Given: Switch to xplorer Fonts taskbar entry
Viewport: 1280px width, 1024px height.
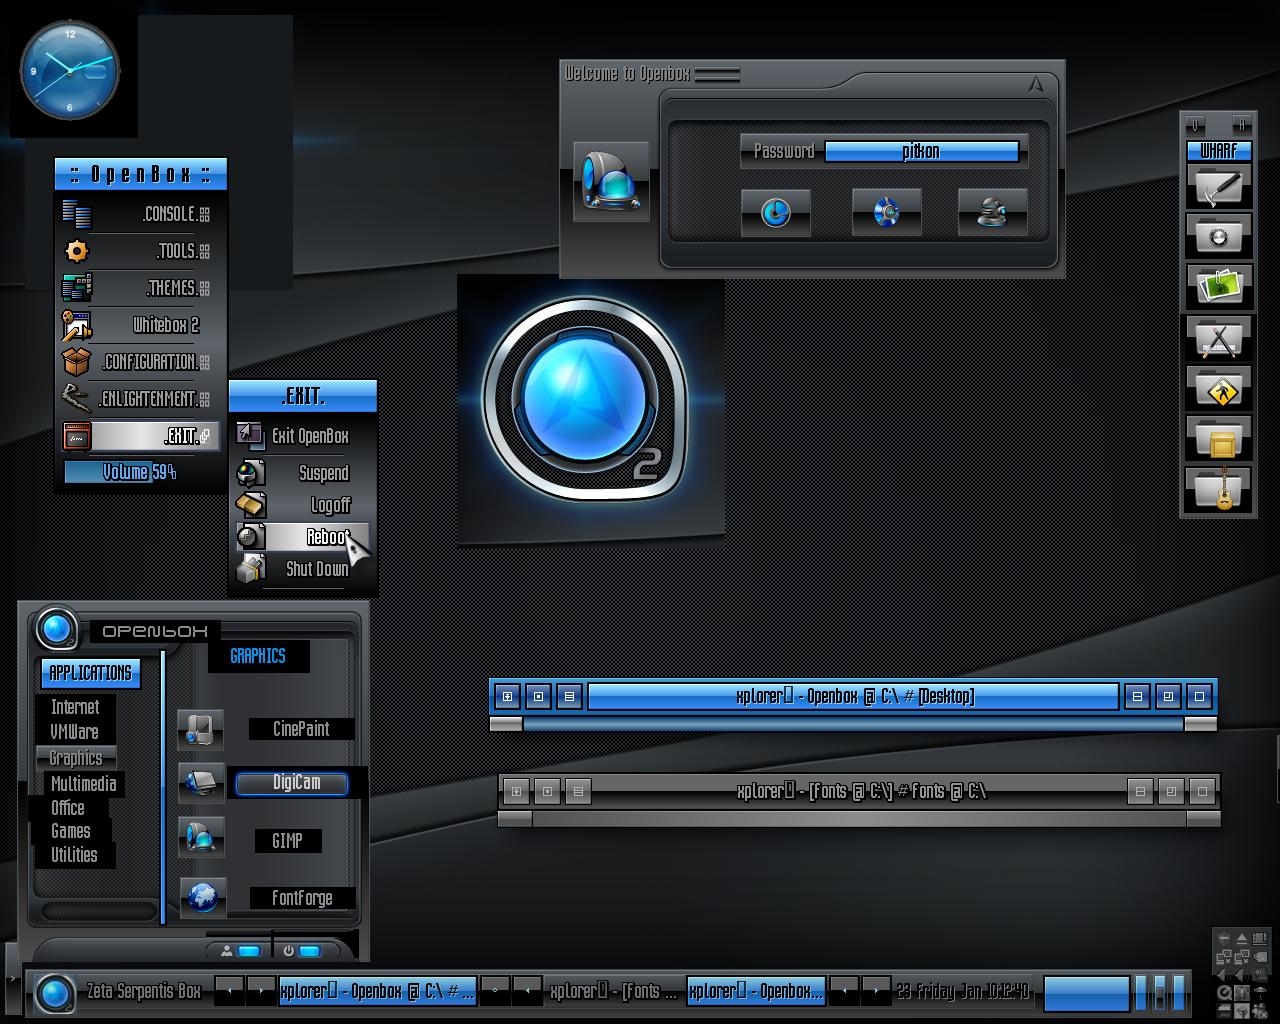Looking at the screenshot, I should 614,991.
